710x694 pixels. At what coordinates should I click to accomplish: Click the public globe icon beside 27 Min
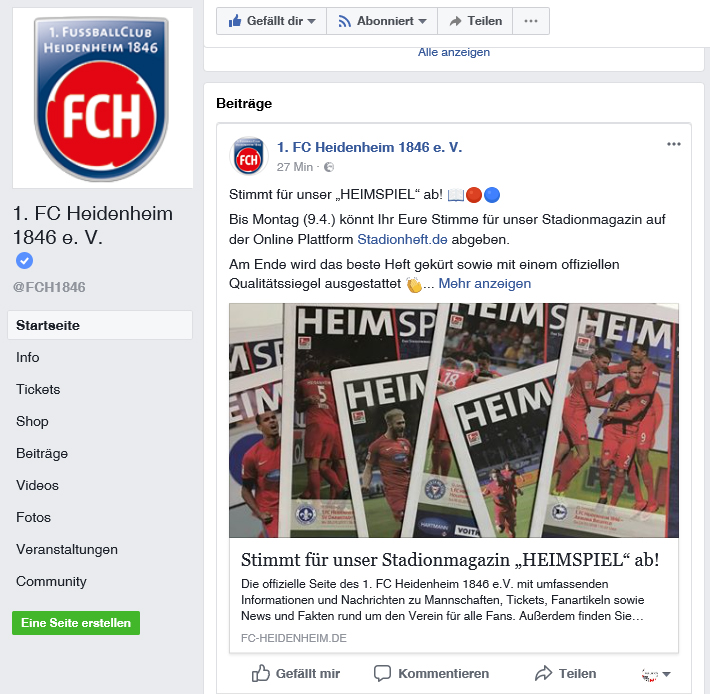coord(329,167)
